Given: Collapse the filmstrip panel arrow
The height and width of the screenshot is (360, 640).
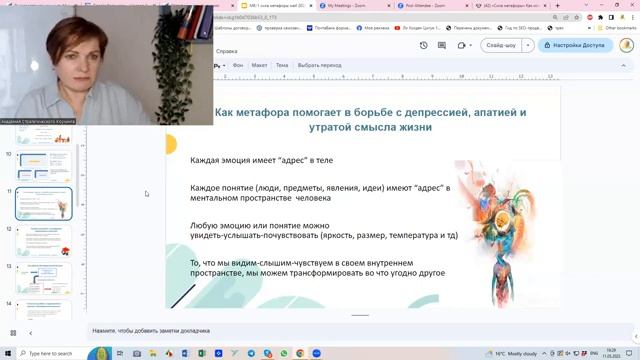Looking at the screenshot, I should (x=31, y=333).
